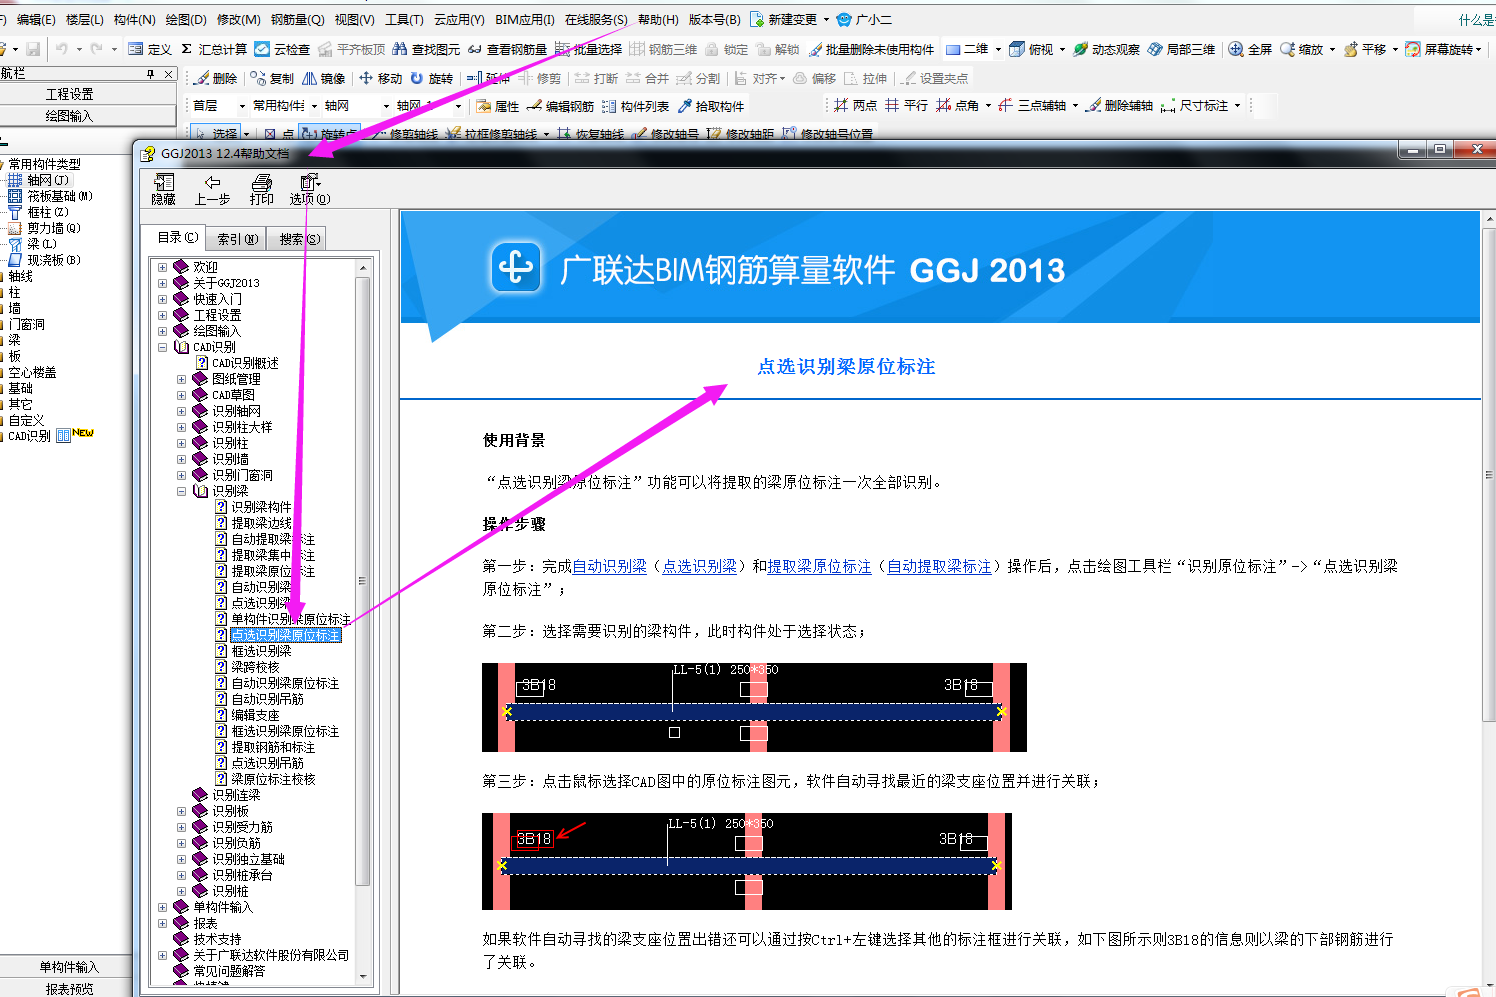The height and width of the screenshot is (997, 1496).
Task: Click 工程设置 button in navigation pane
Action: 70,94
